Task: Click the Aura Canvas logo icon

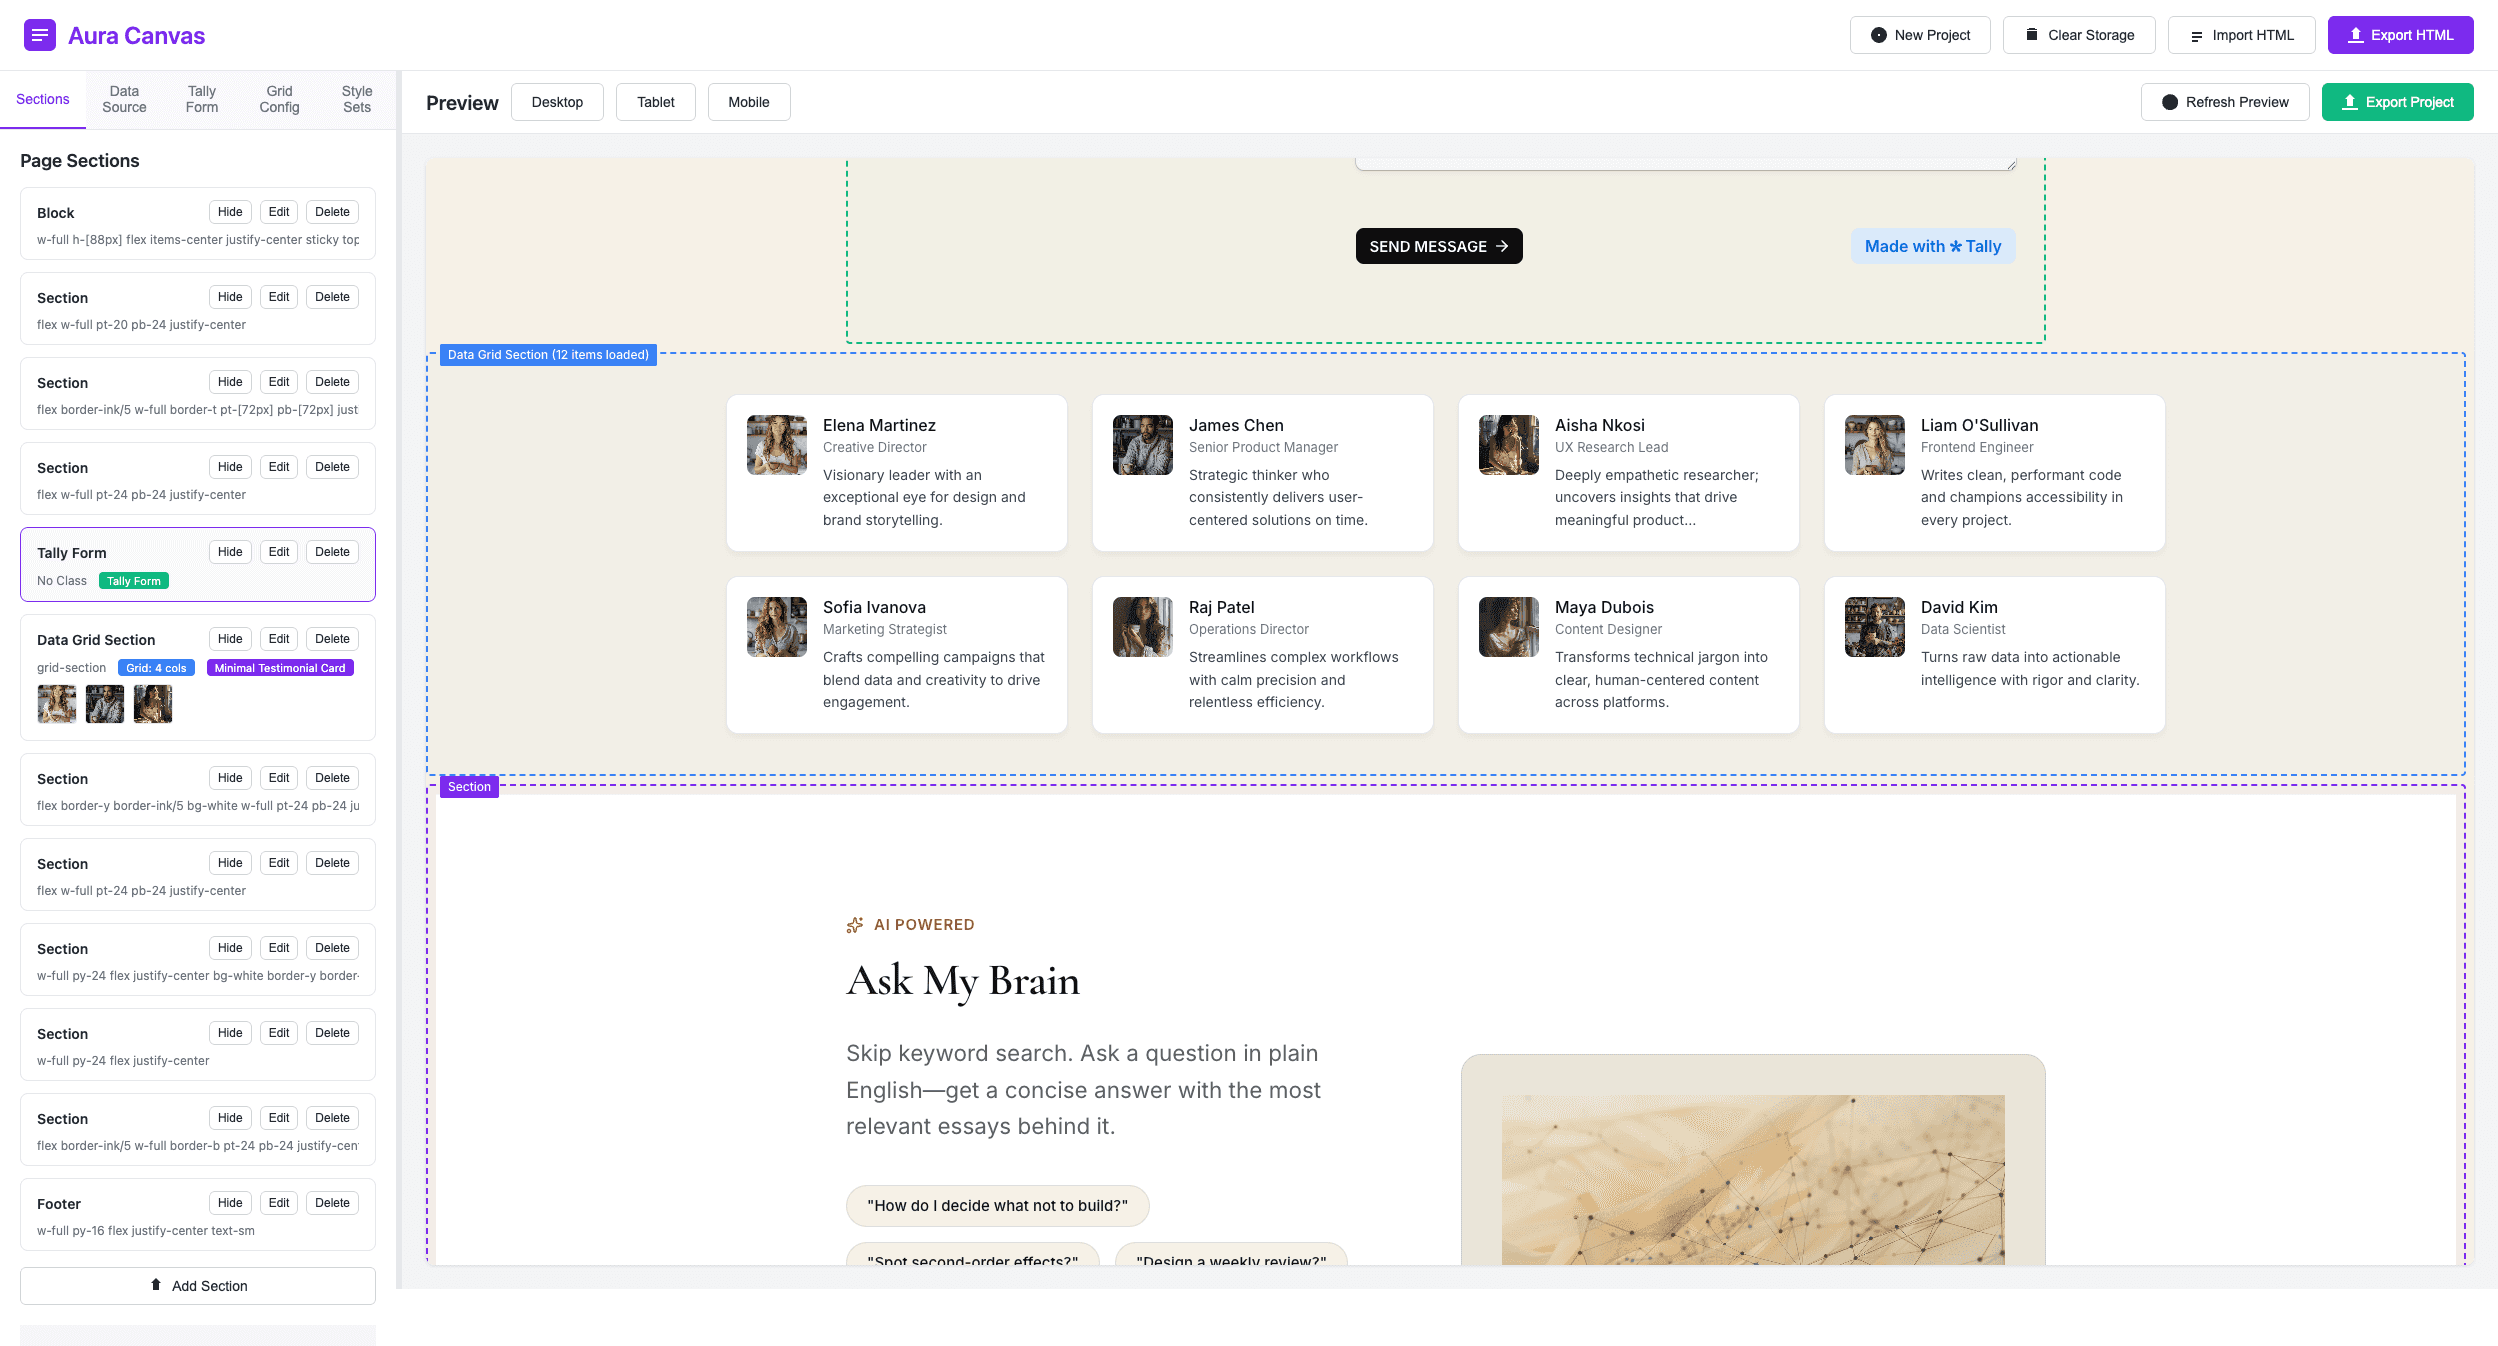Action: point(40,35)
